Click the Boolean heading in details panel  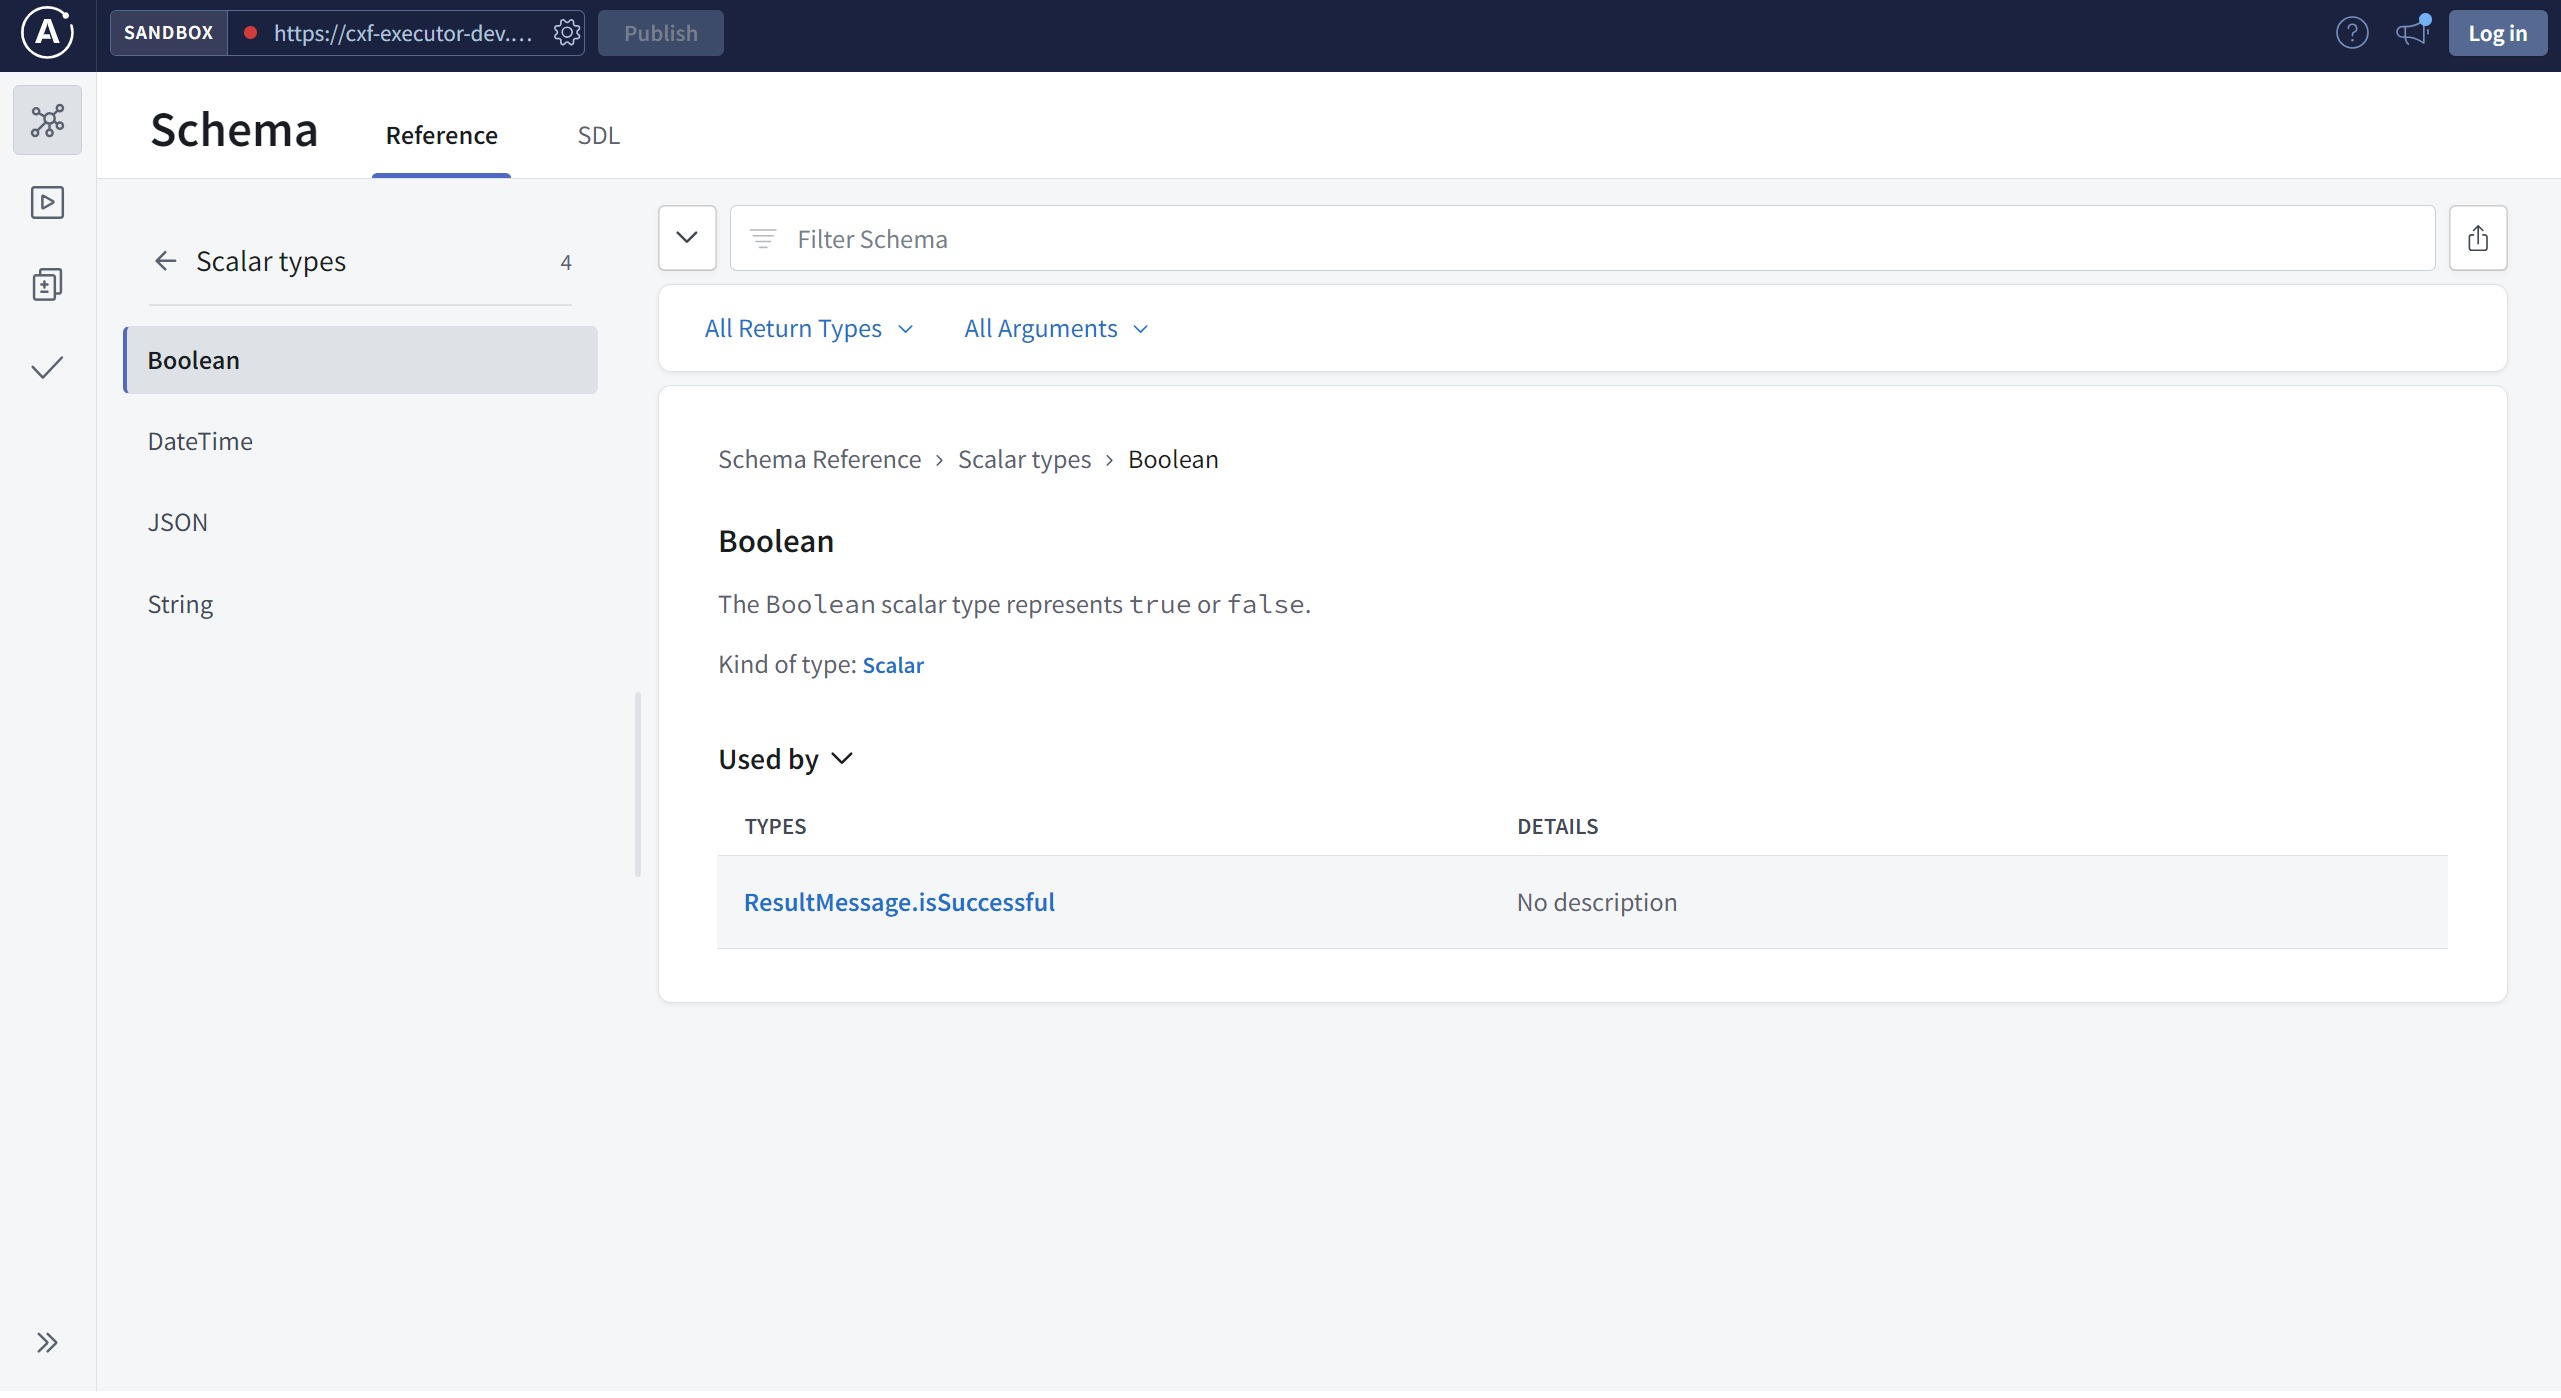click(775, 542)
